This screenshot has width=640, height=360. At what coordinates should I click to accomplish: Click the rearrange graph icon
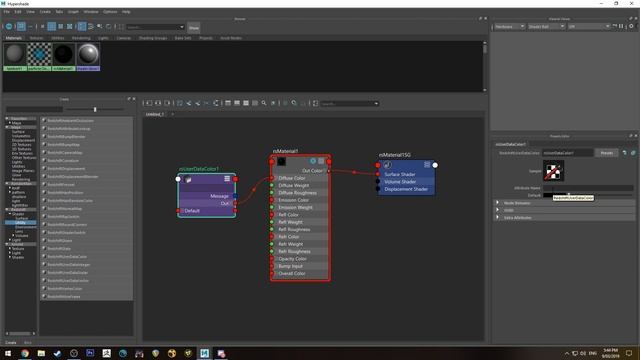coord(216,103)
